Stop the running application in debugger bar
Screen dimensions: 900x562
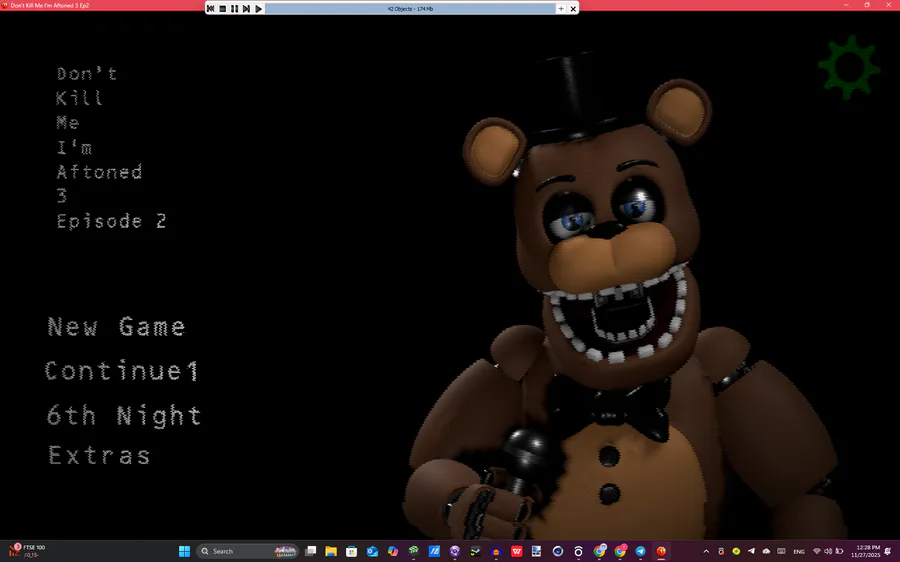223,9
